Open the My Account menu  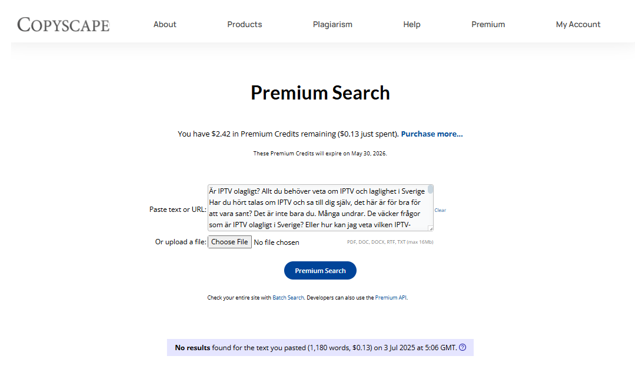tap(578, 24)
